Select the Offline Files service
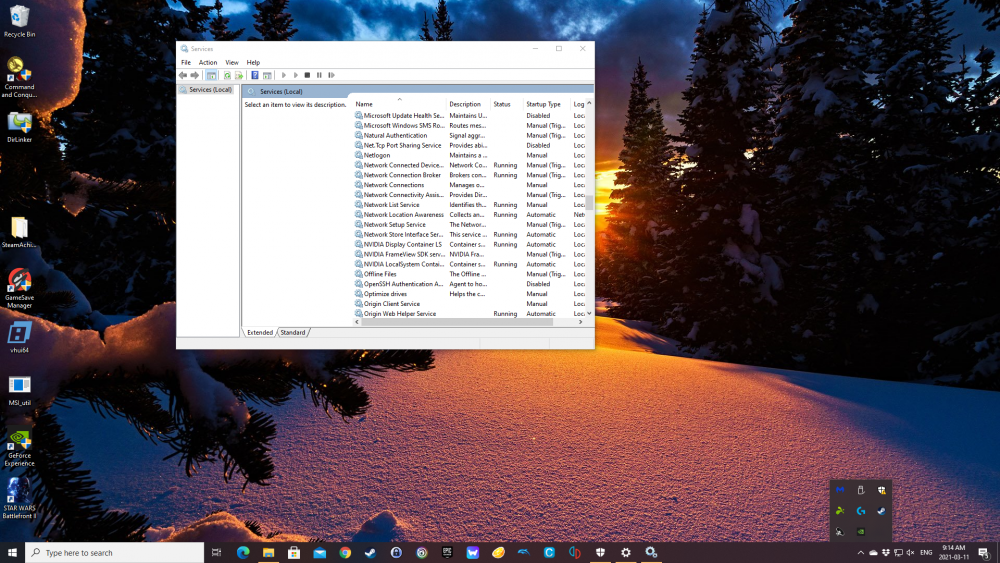This screenshot has height=563, width=1000. (469, 274)
